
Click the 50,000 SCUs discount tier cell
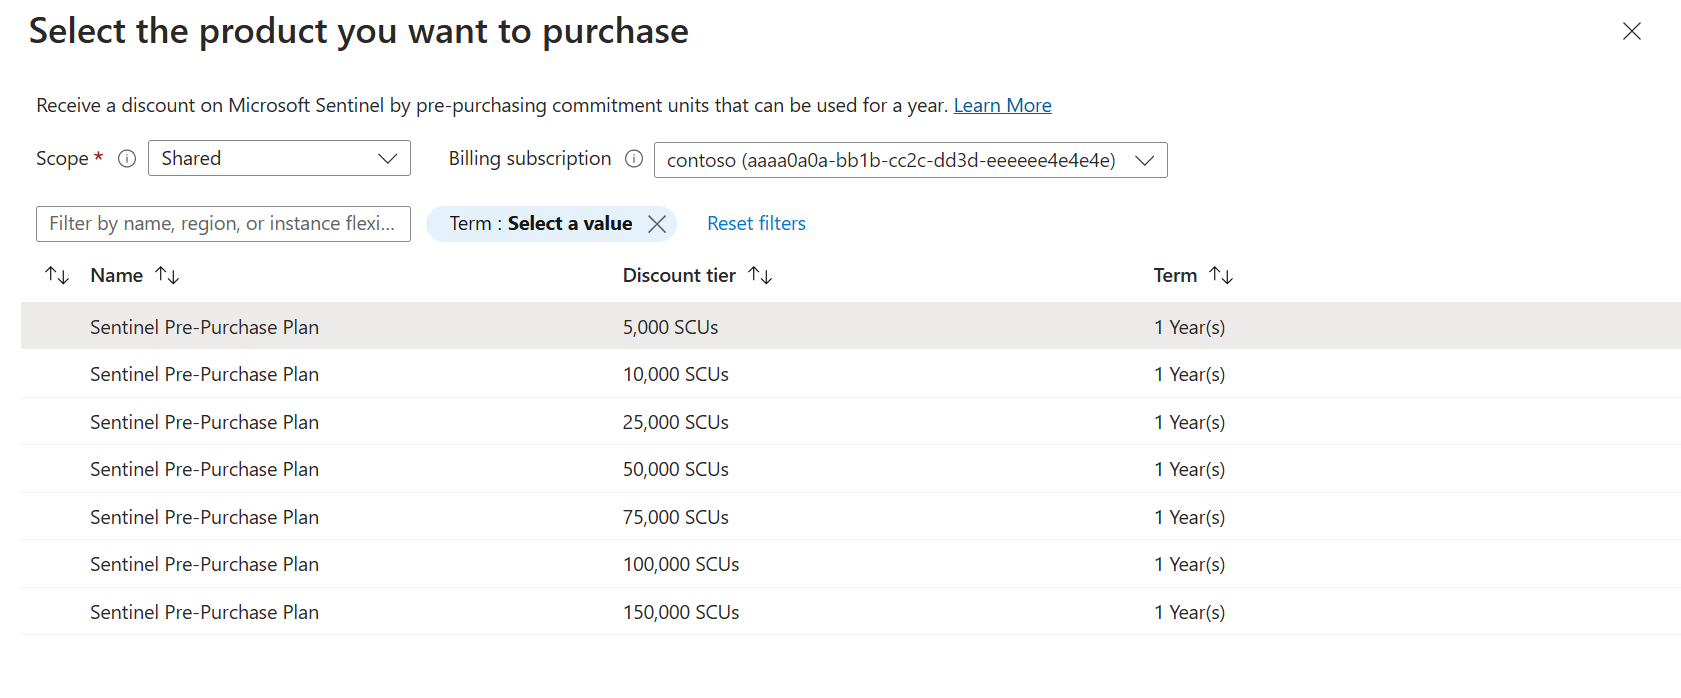coord(676,469)
